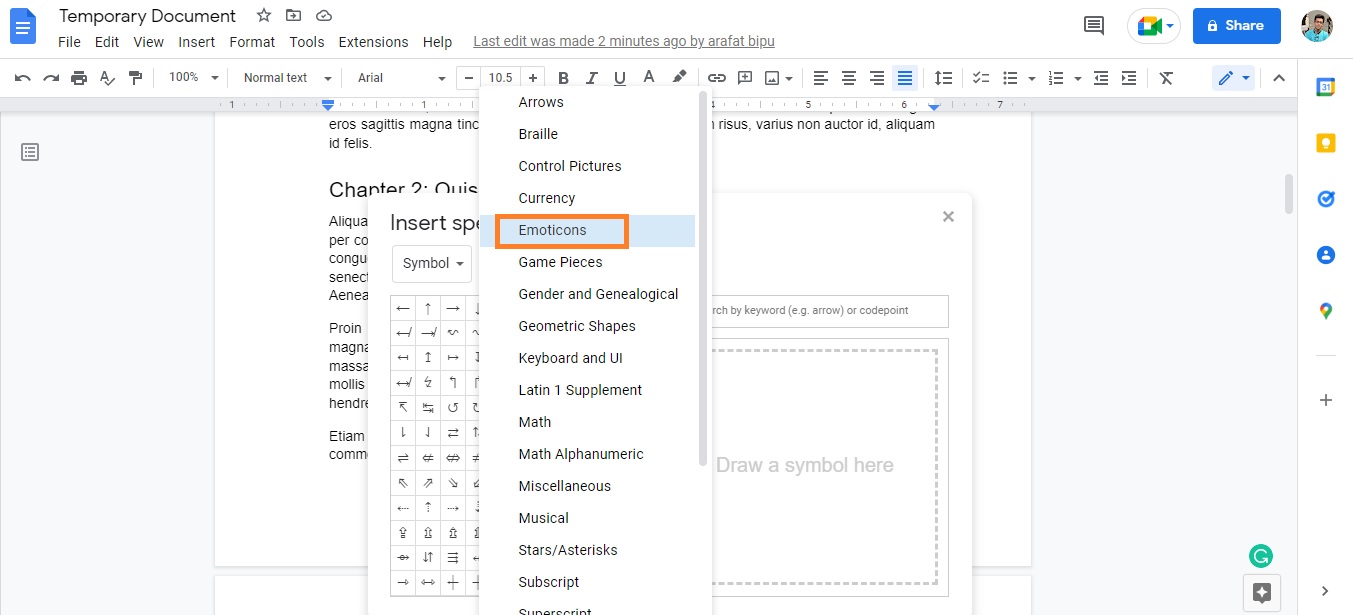Enable underline formatting
Image resolution: width=1353 pixels, height=615 pixels.
coord(618,77)
